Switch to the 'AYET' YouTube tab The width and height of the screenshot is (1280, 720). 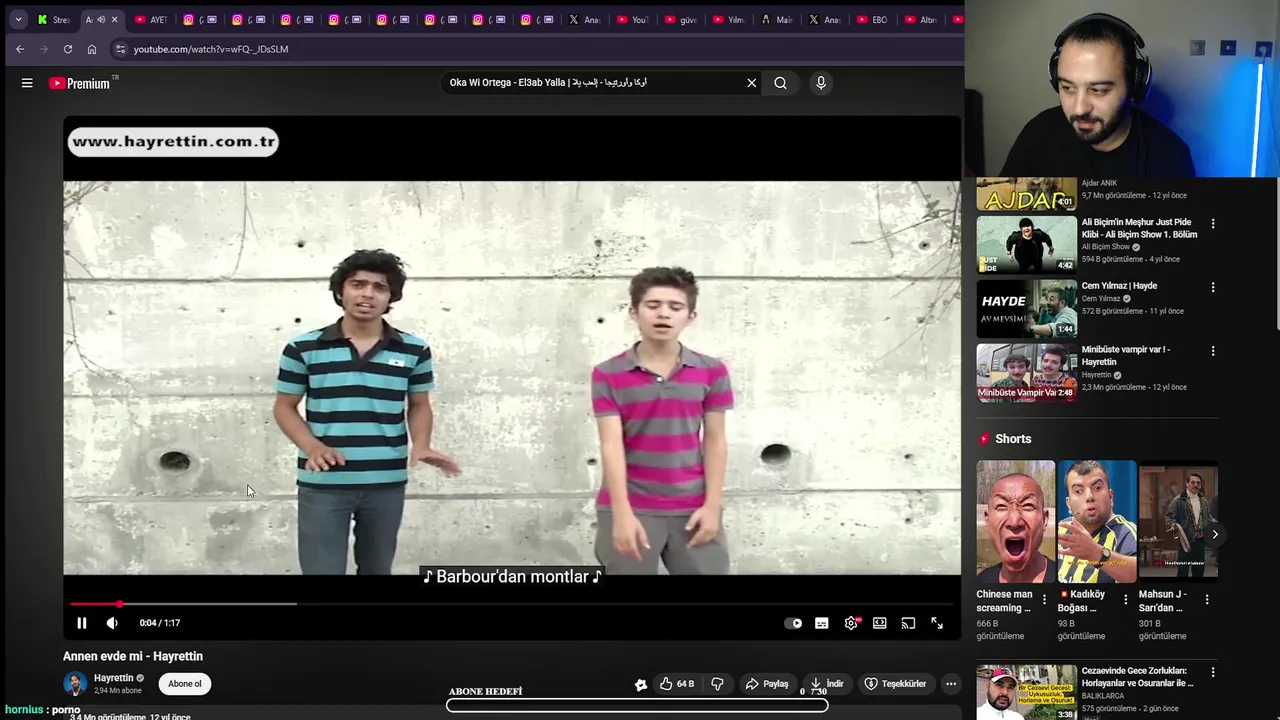point(150,20)
